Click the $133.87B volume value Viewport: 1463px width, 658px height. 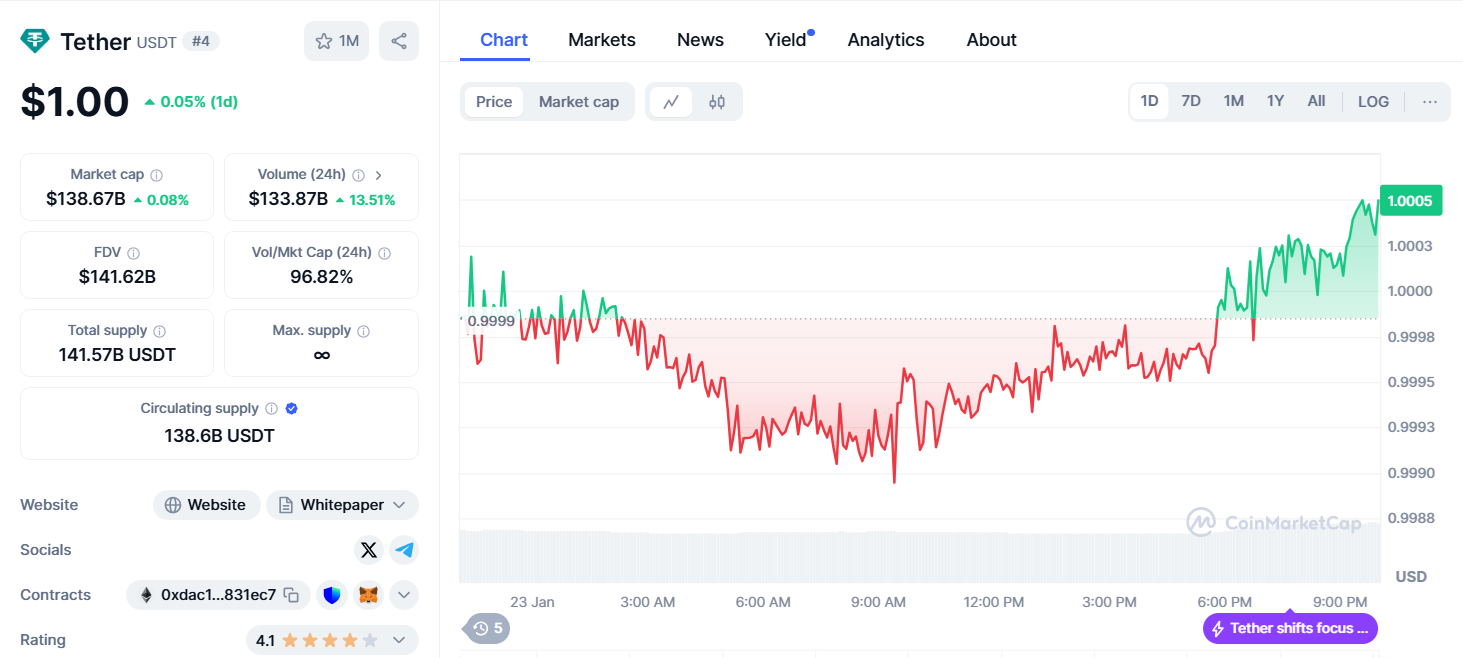pos(288,199)
